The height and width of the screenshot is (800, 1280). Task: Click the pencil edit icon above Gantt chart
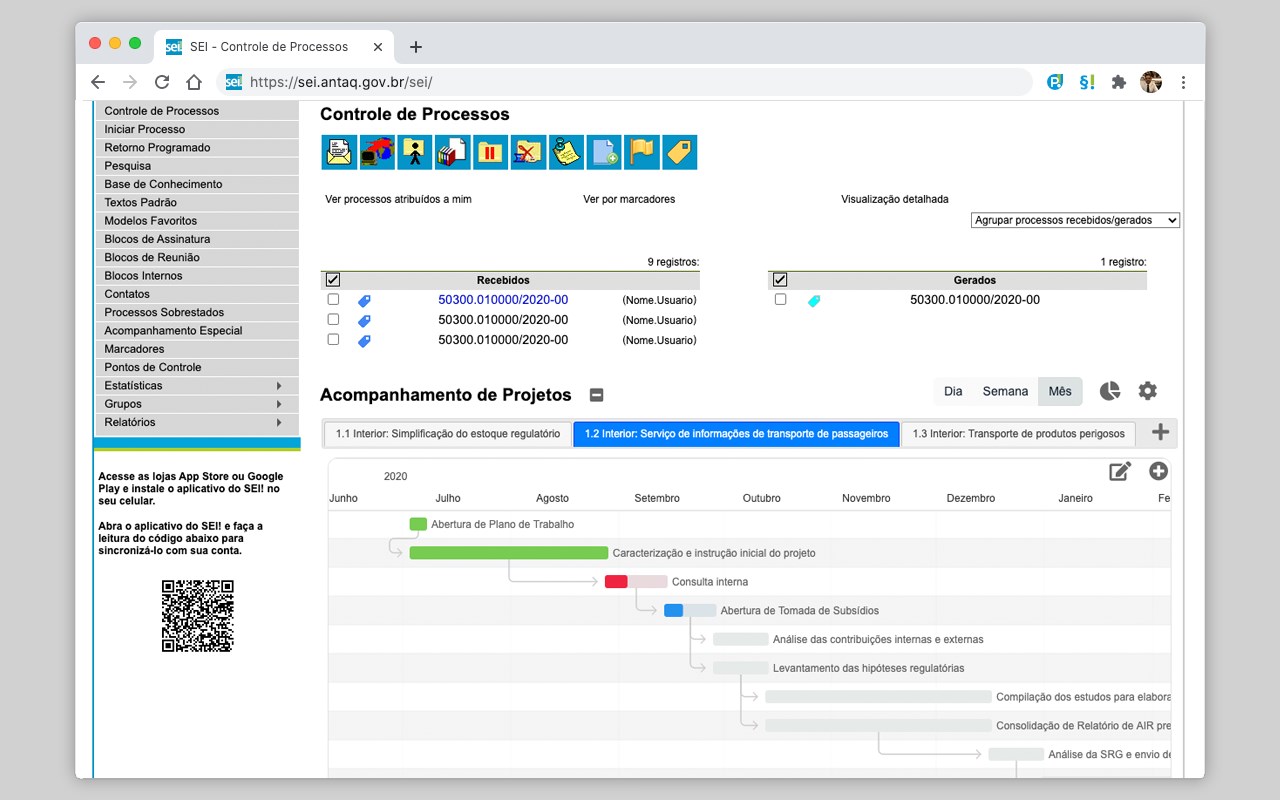coord(1120,471)
